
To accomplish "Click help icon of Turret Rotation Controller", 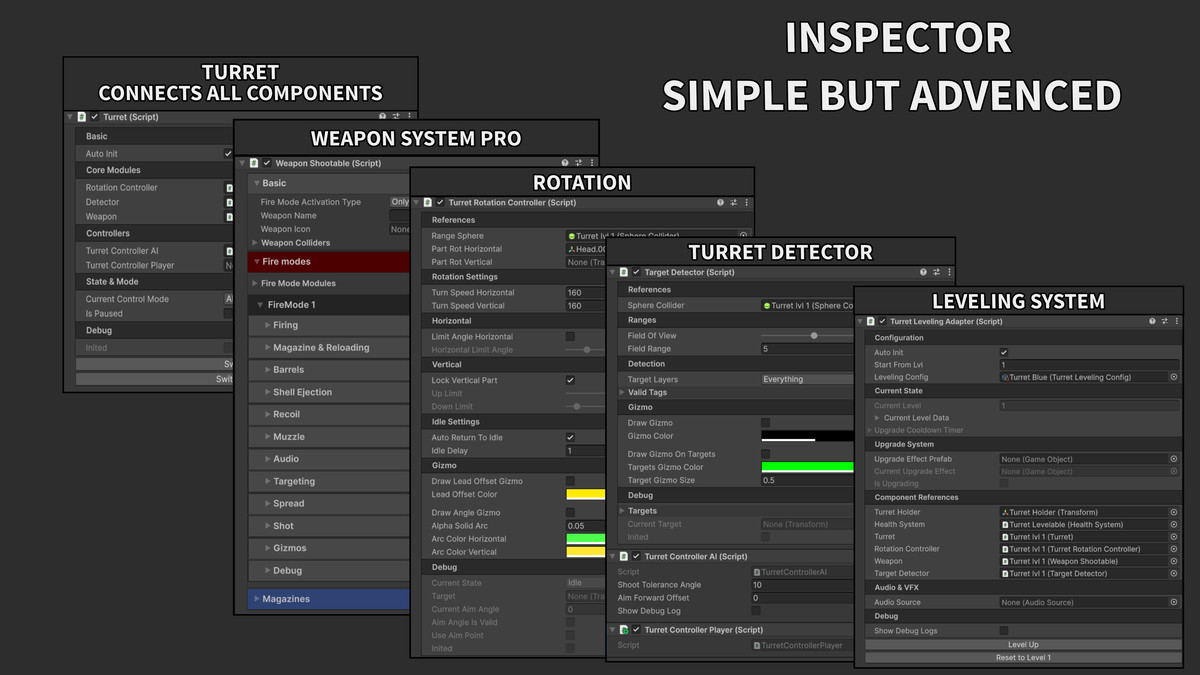I will [720, 202].
